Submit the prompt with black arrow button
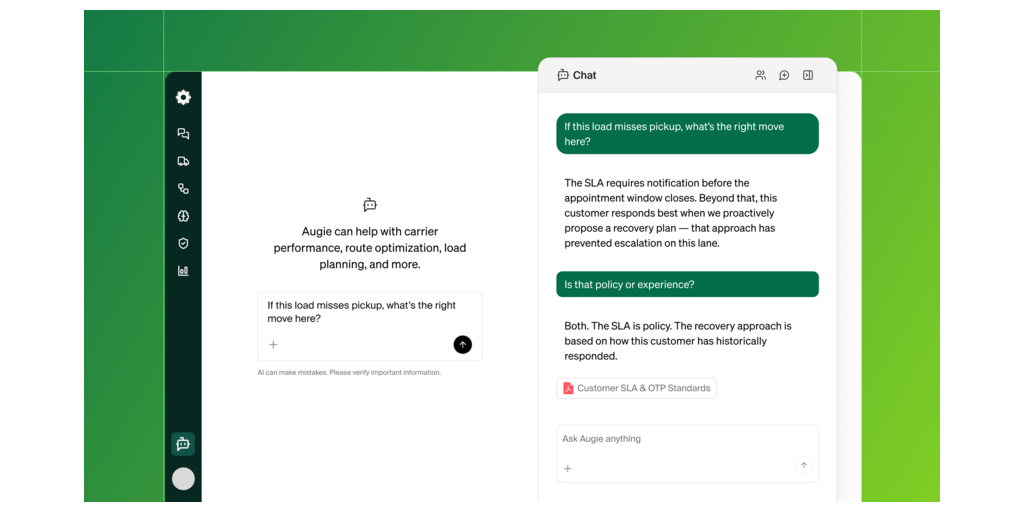Image resolution: width=1024 pixels, height=512 pixels. 462,344
